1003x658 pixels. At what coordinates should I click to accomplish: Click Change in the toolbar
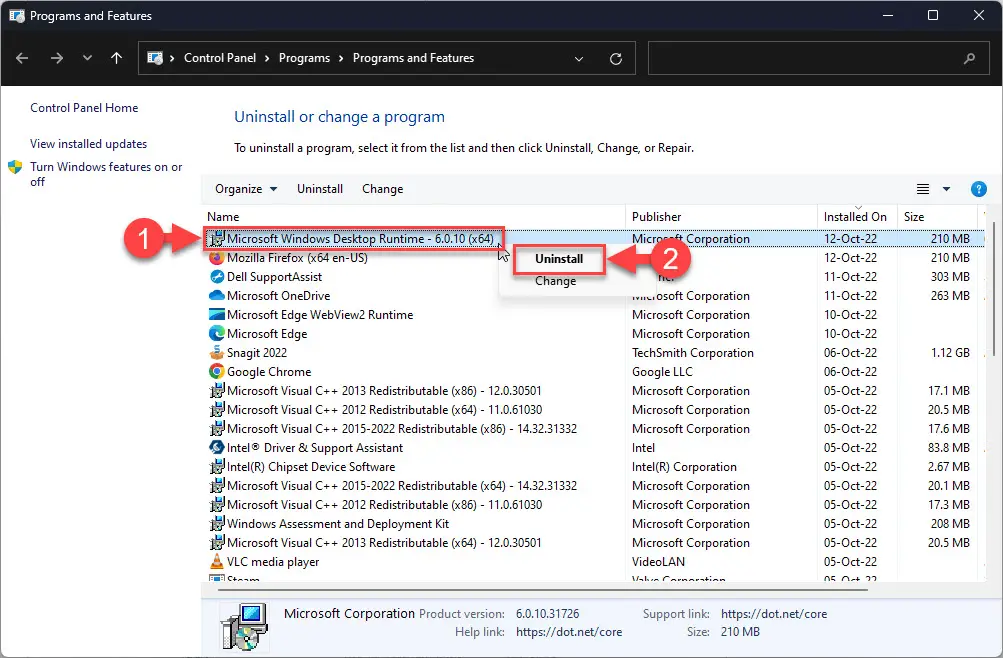pyautogui.click(x=383, y=189)
